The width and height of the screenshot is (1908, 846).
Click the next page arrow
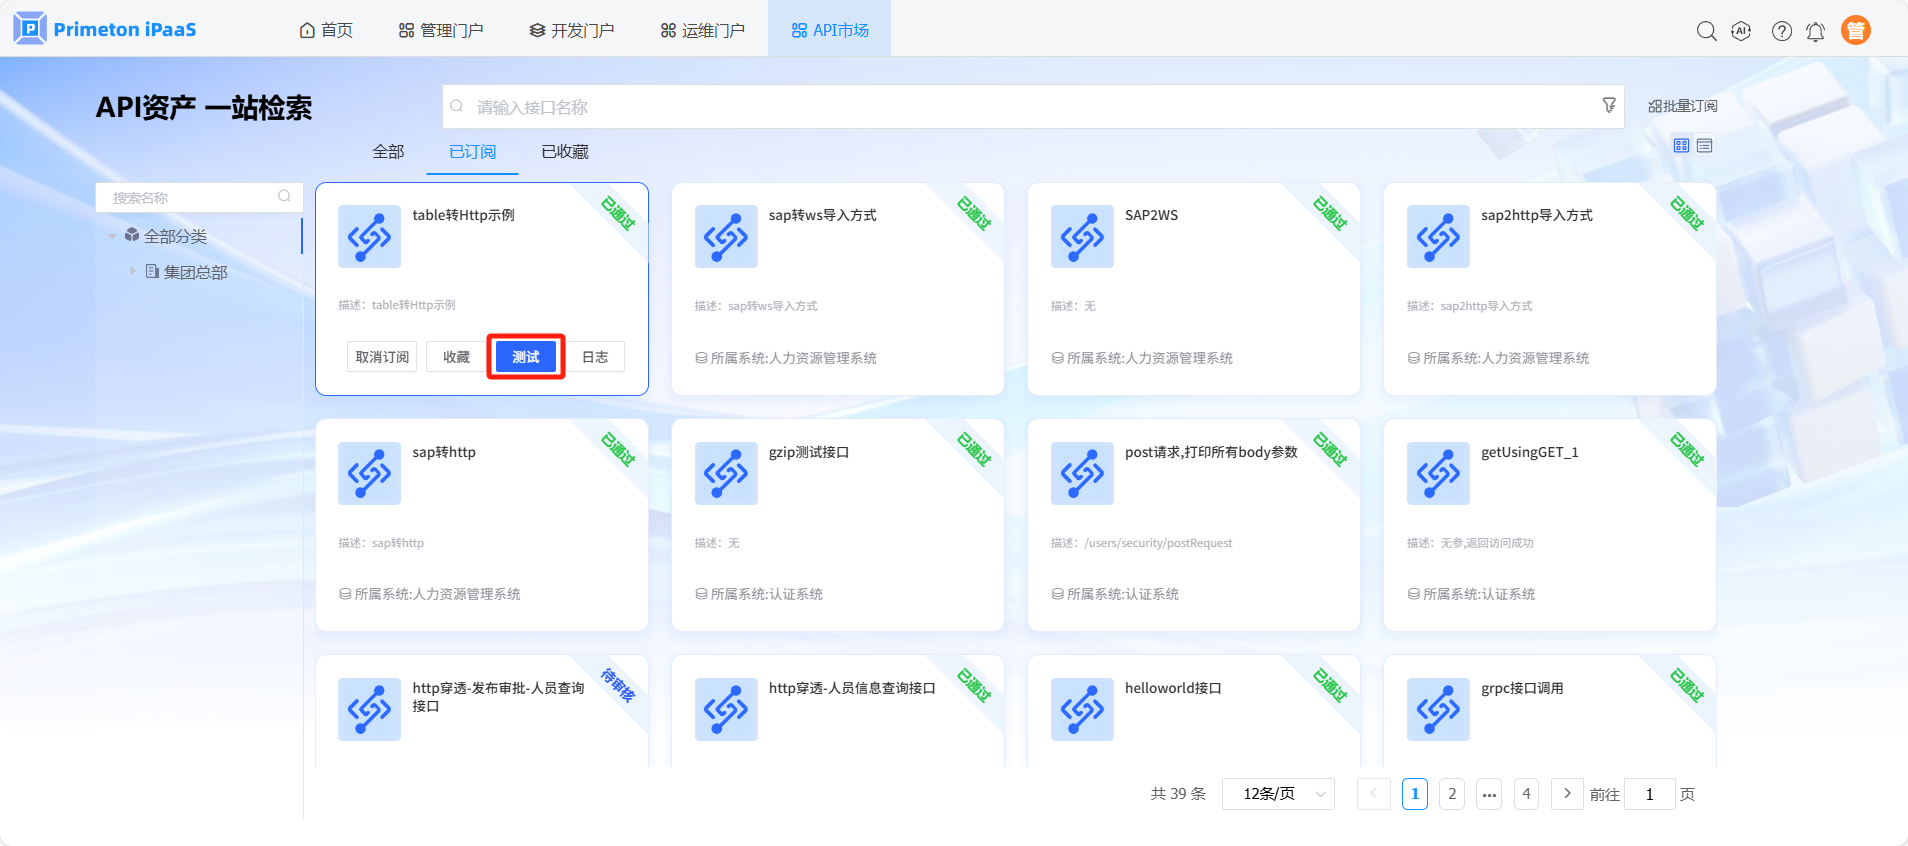click(x=1567, y=794)
